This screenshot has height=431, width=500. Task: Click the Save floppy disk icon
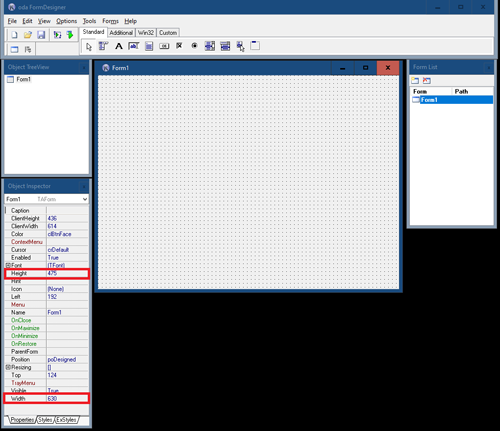pos(41,35)
